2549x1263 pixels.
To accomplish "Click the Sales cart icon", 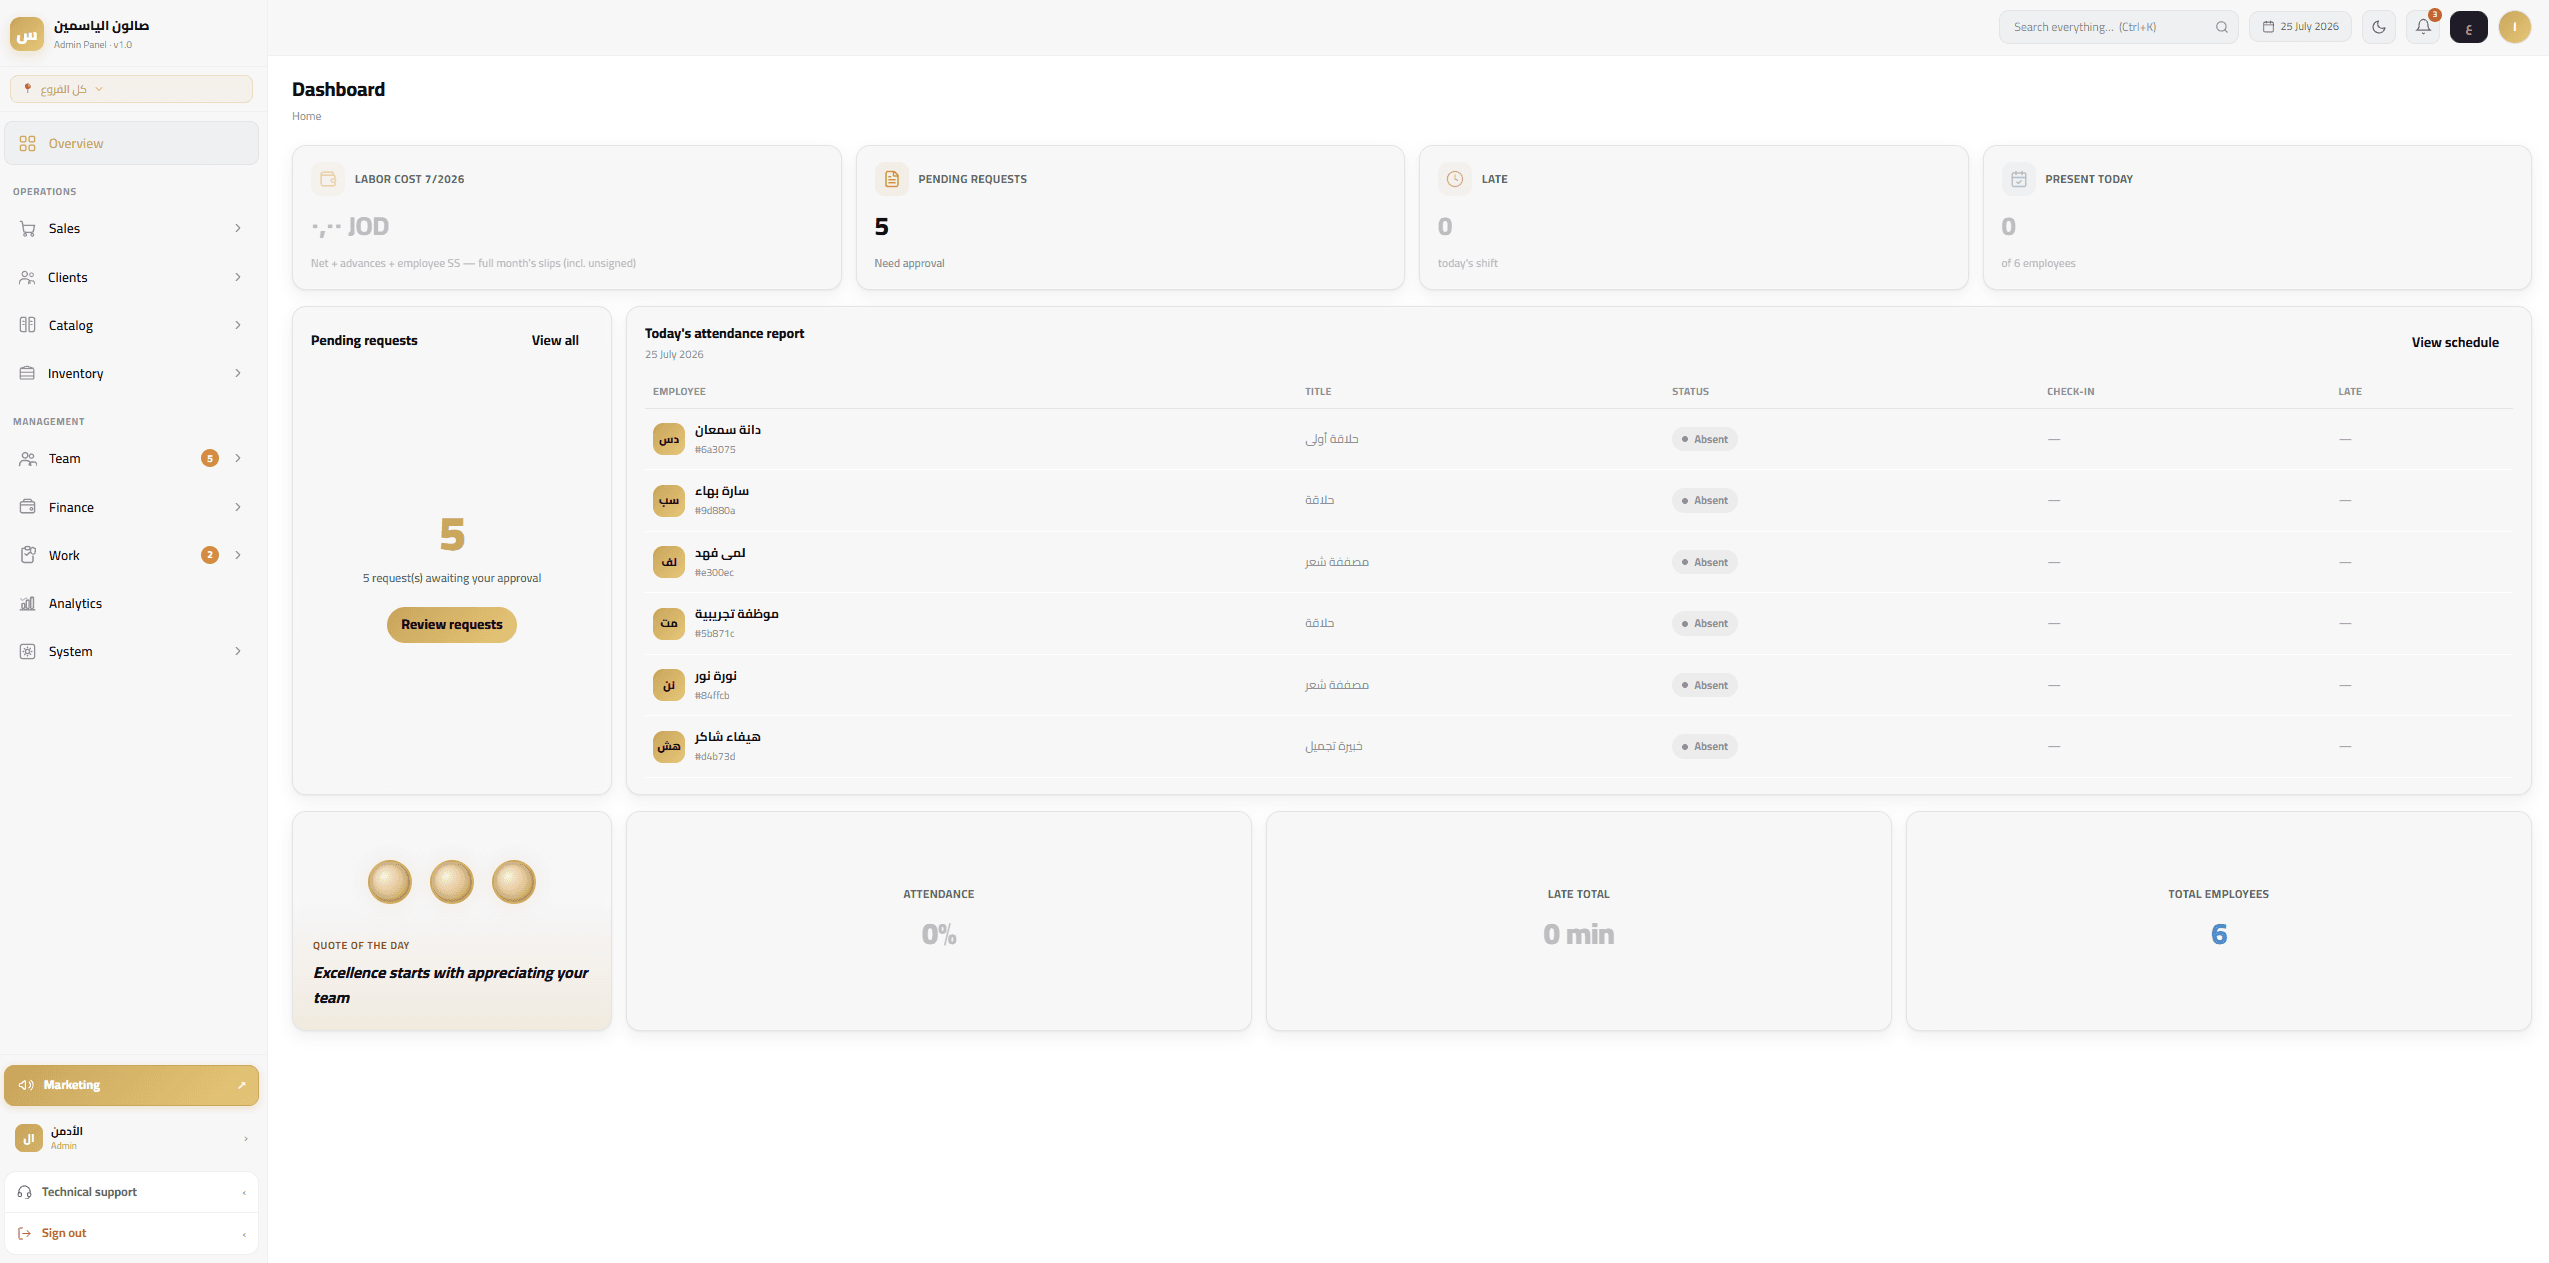I will 28,228.
